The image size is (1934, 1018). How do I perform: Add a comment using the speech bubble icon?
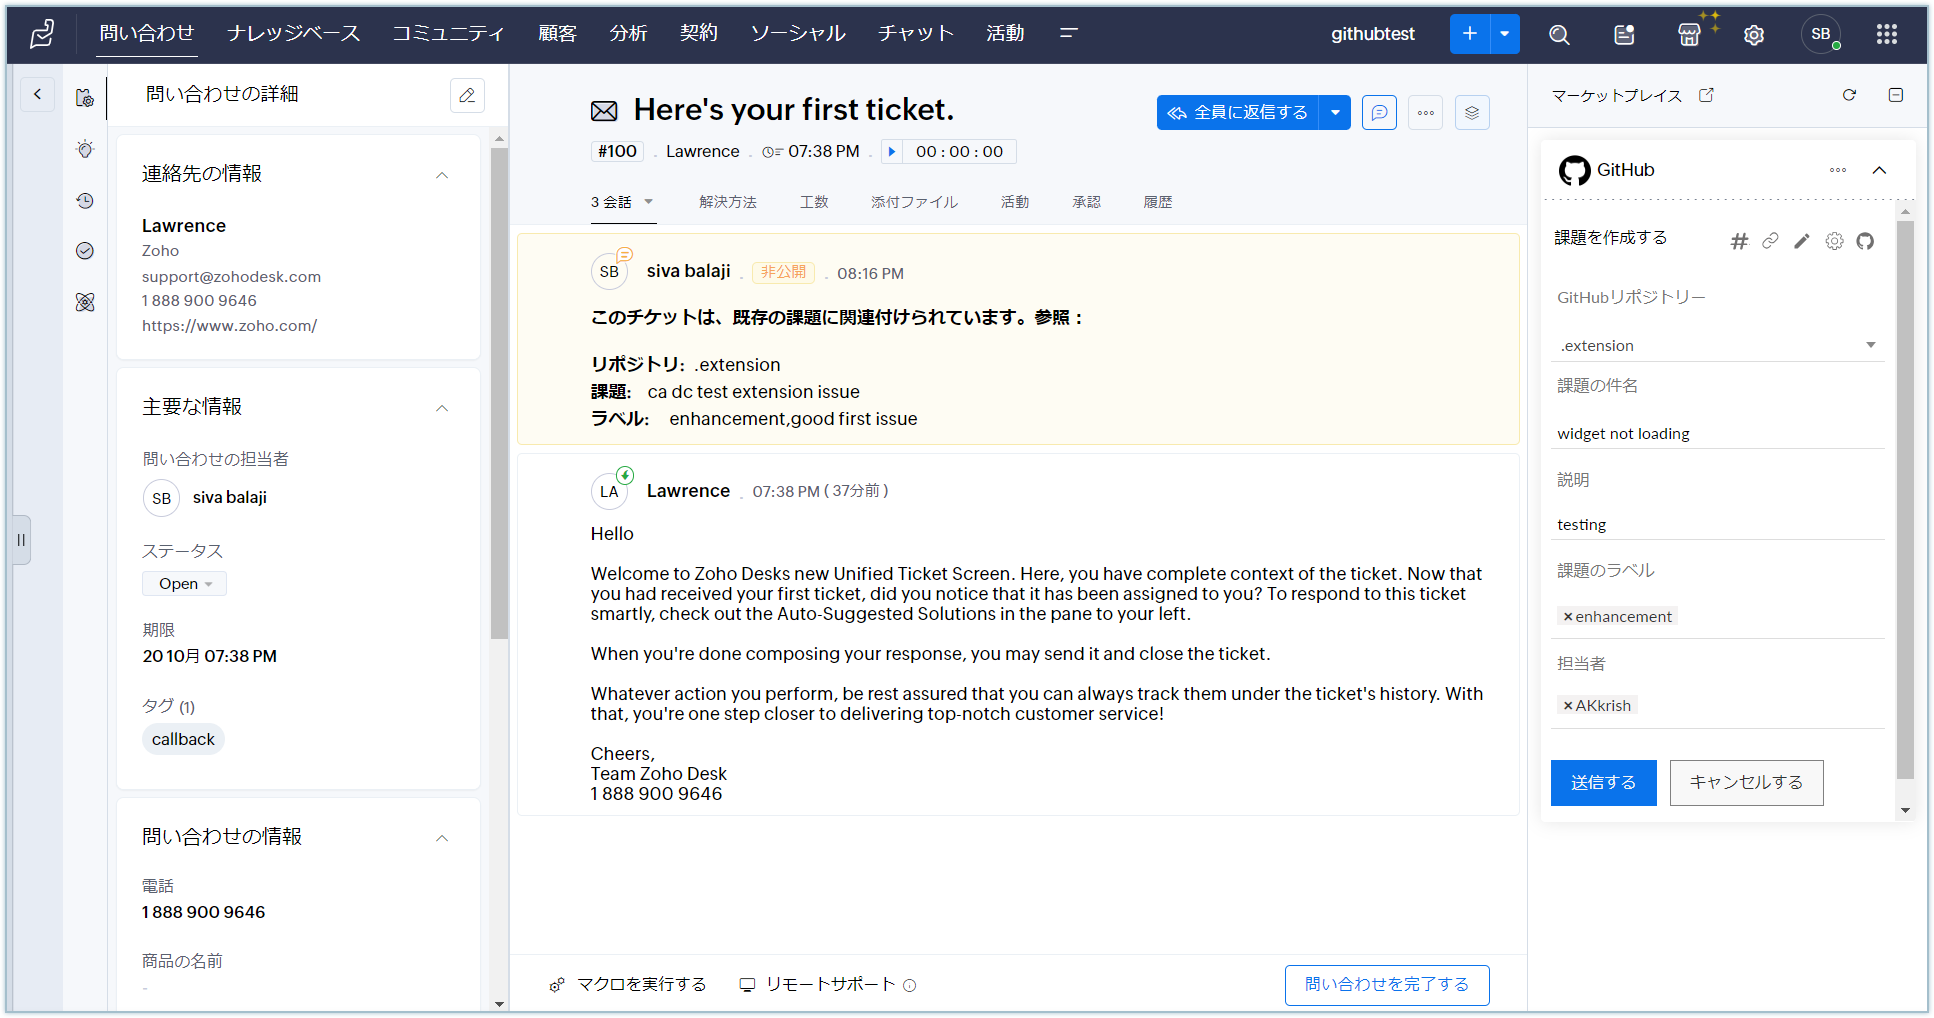(1379, 113)
